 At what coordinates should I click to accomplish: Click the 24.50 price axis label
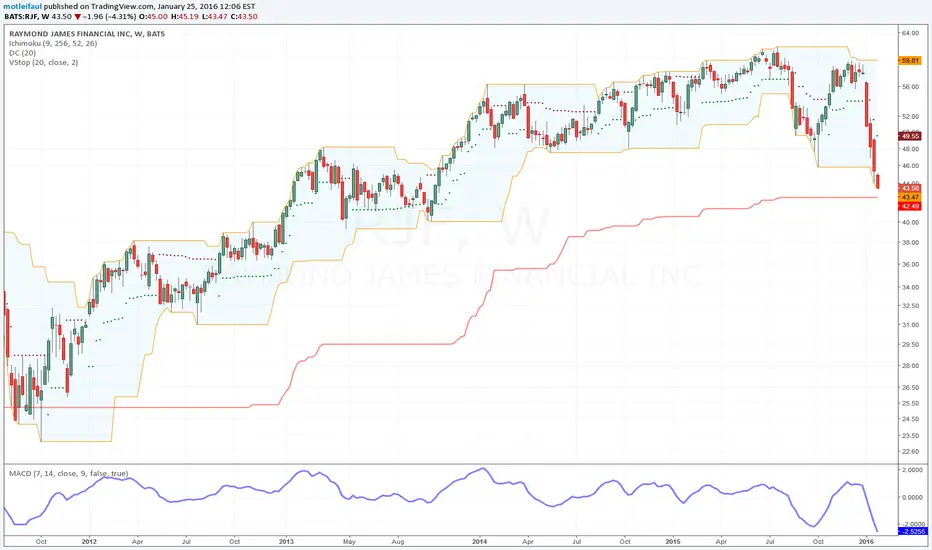point(910,419)
